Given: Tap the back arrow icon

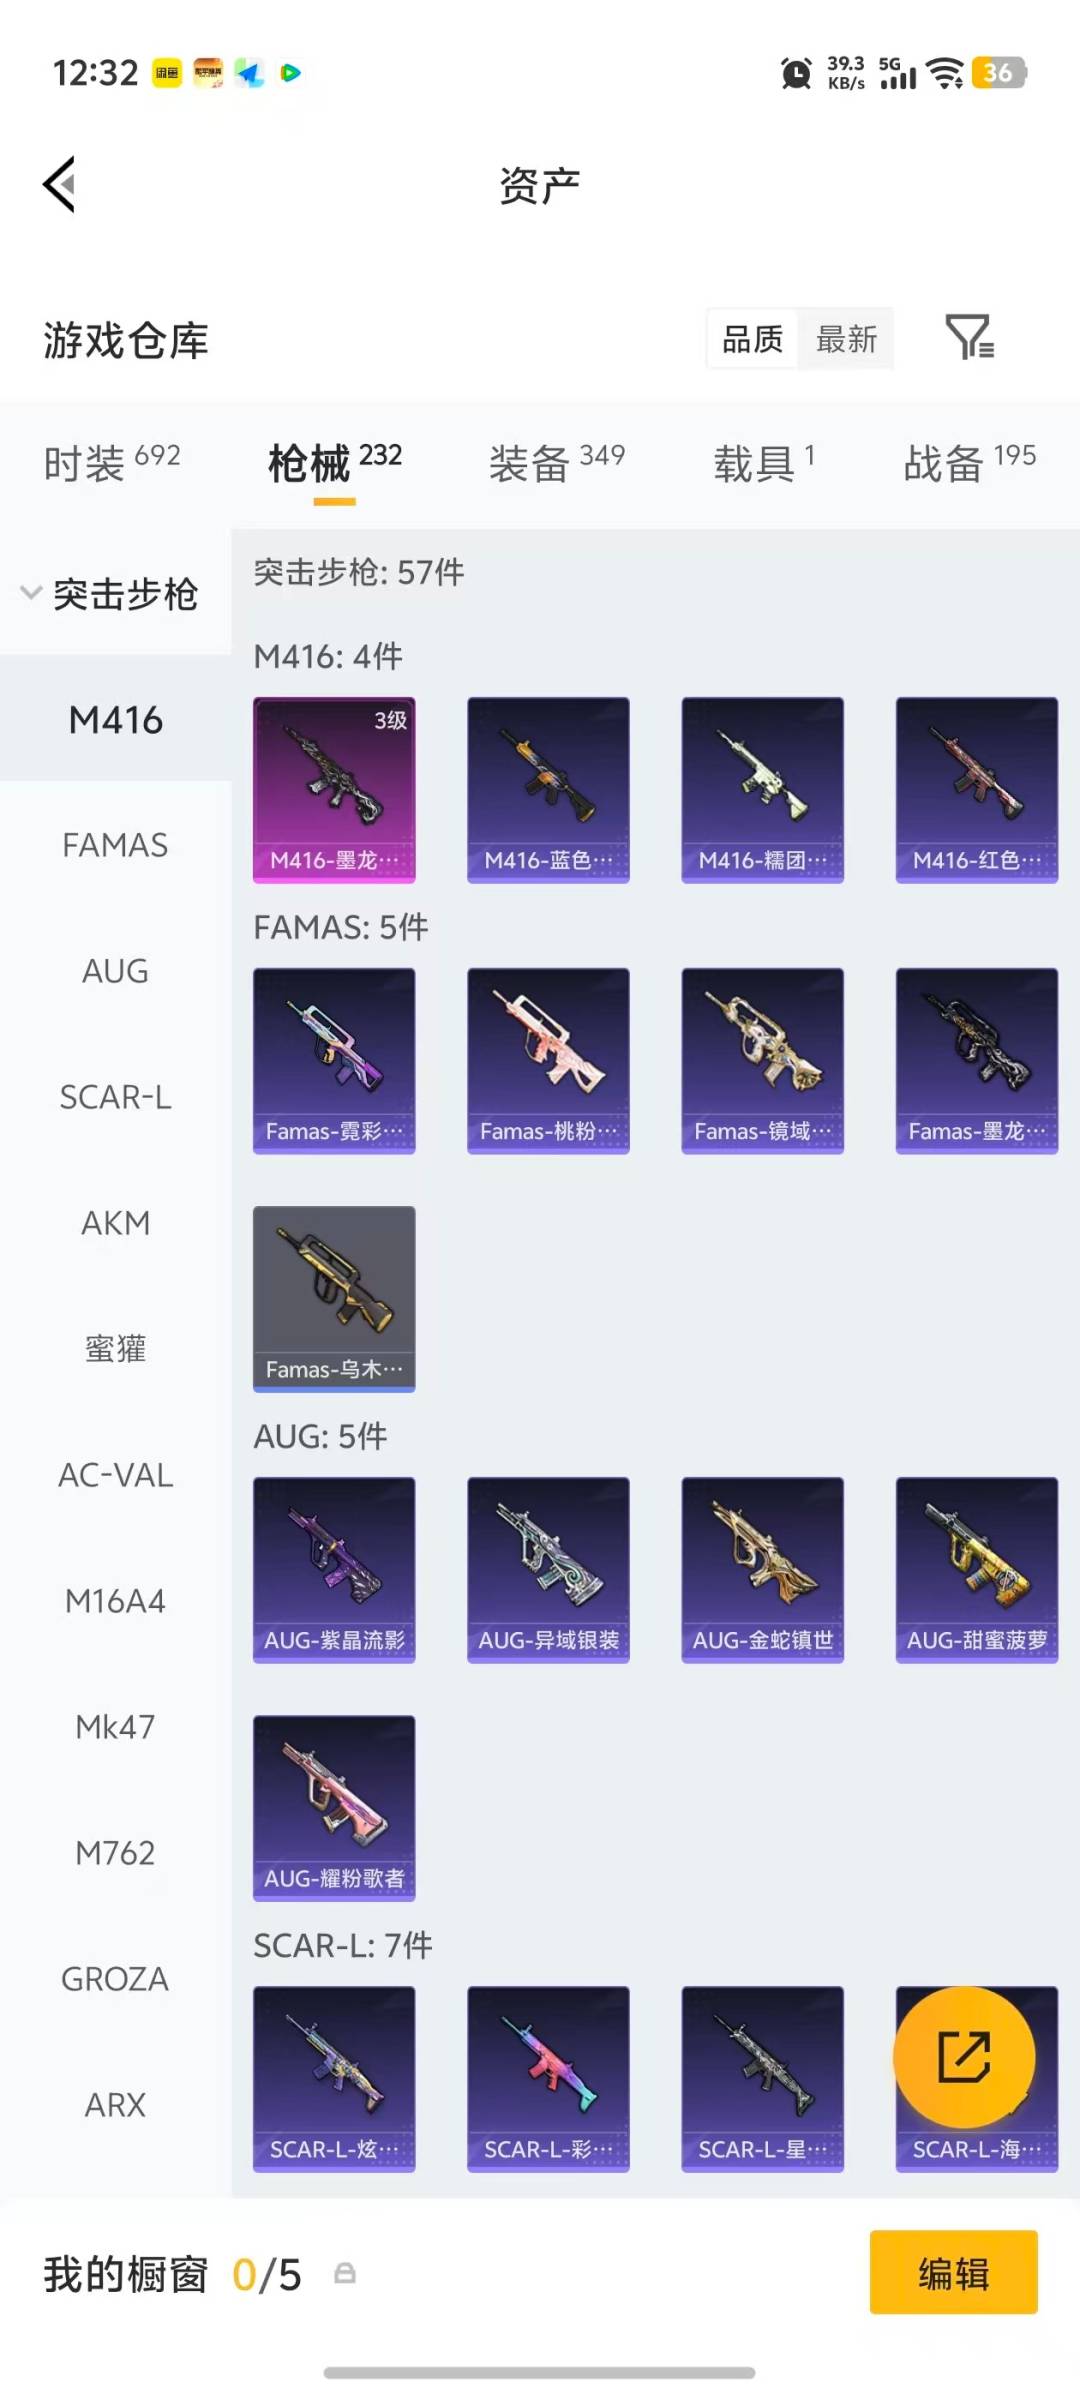Looking at the screenshot, I should click(x=60, y=185).
